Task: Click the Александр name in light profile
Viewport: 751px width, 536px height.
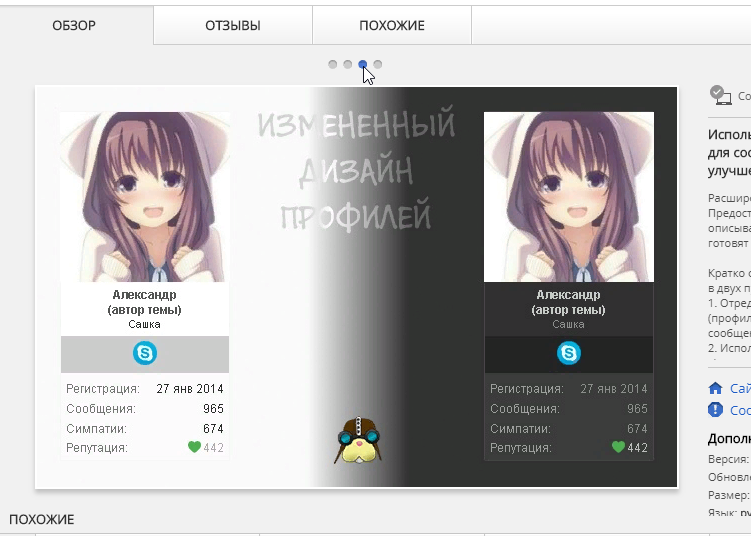Action: click(x=144, y=295)
